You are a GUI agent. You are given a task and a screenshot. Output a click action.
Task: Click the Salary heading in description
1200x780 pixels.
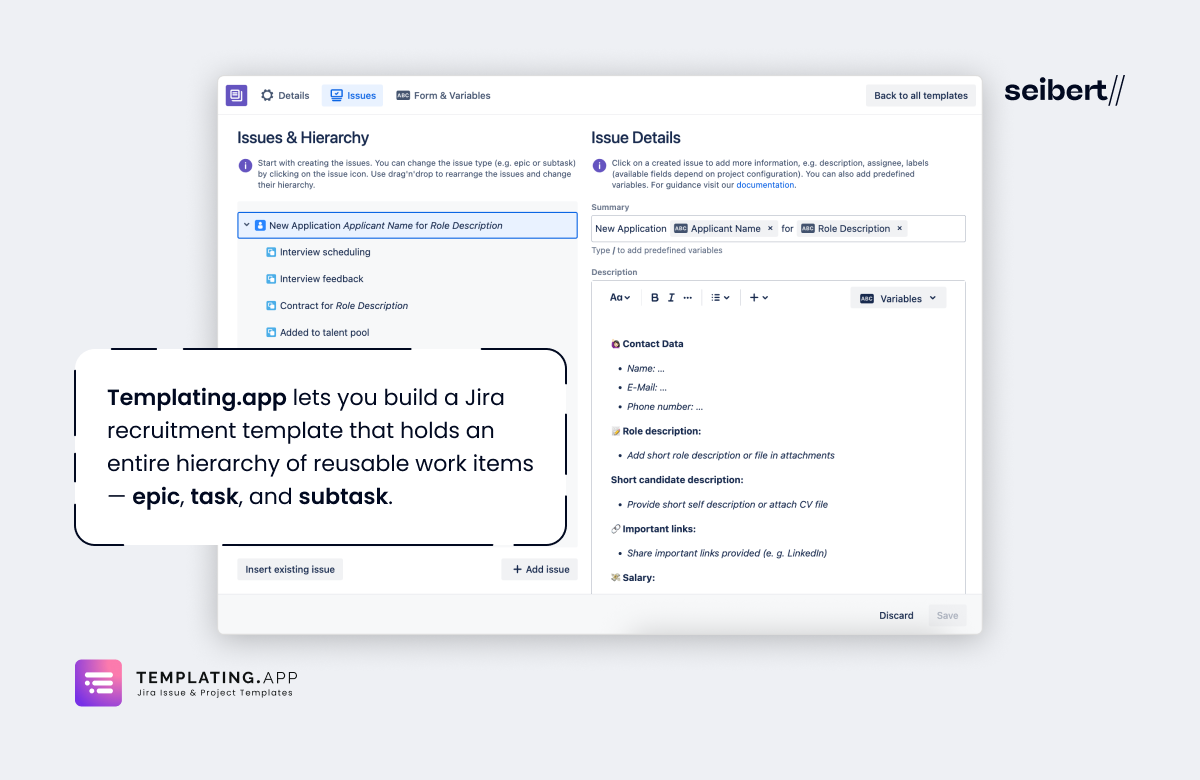pos(639,578)
